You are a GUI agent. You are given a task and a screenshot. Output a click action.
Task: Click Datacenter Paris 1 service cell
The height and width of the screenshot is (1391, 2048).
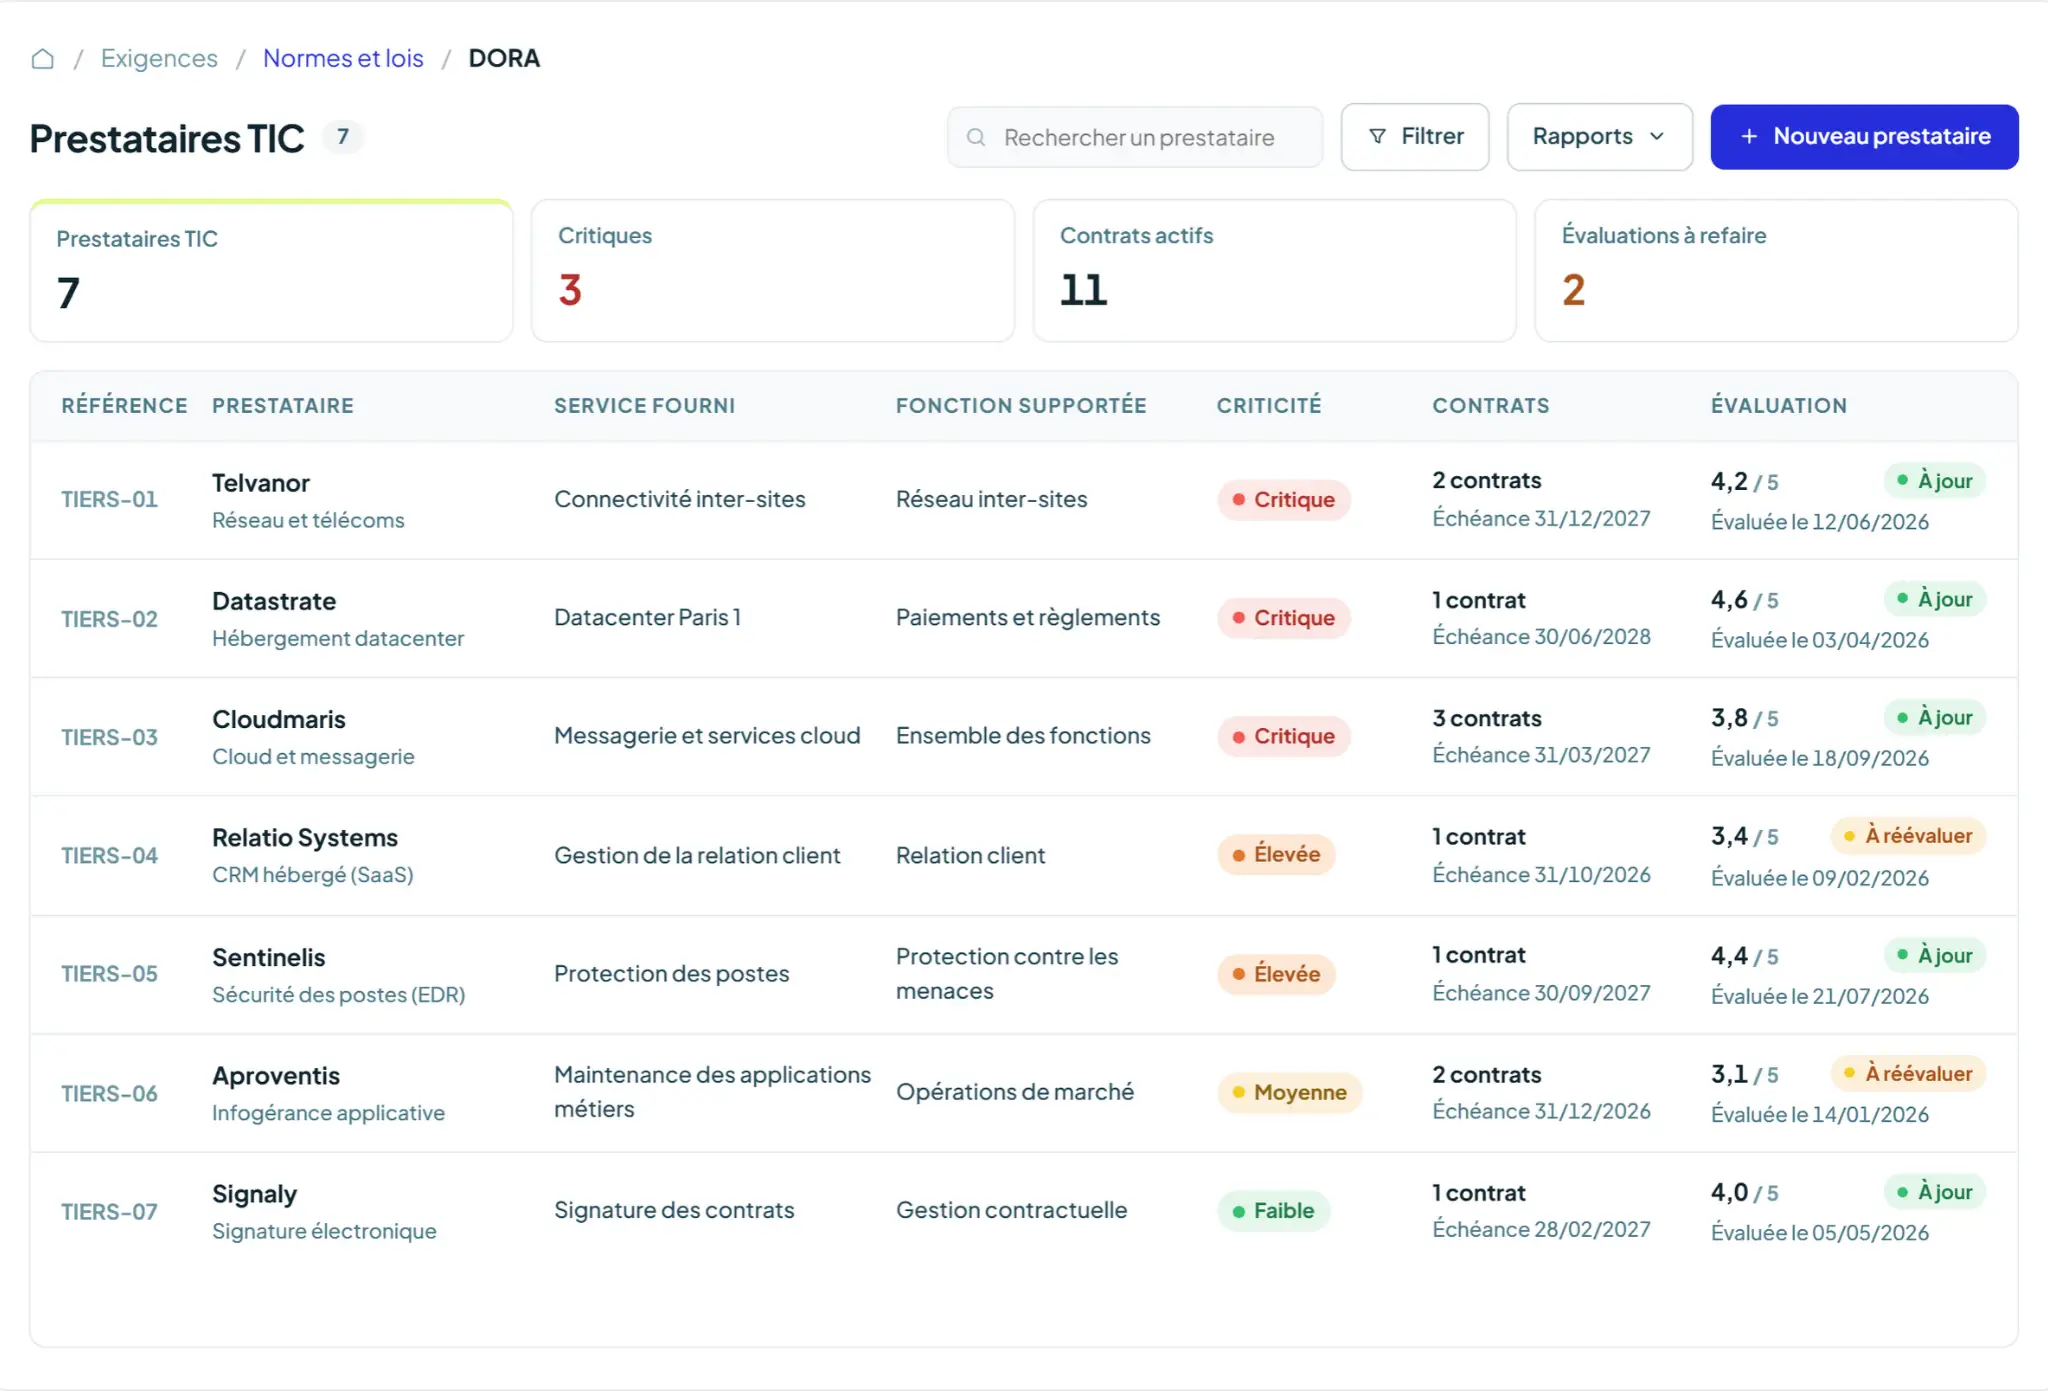(648, 617)
